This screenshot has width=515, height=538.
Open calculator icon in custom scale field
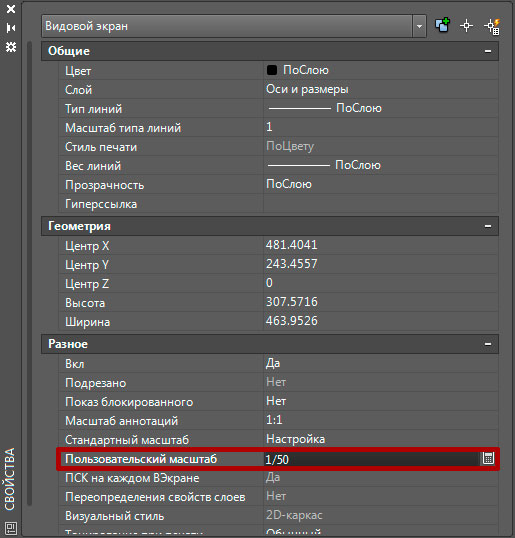point(488,458)
